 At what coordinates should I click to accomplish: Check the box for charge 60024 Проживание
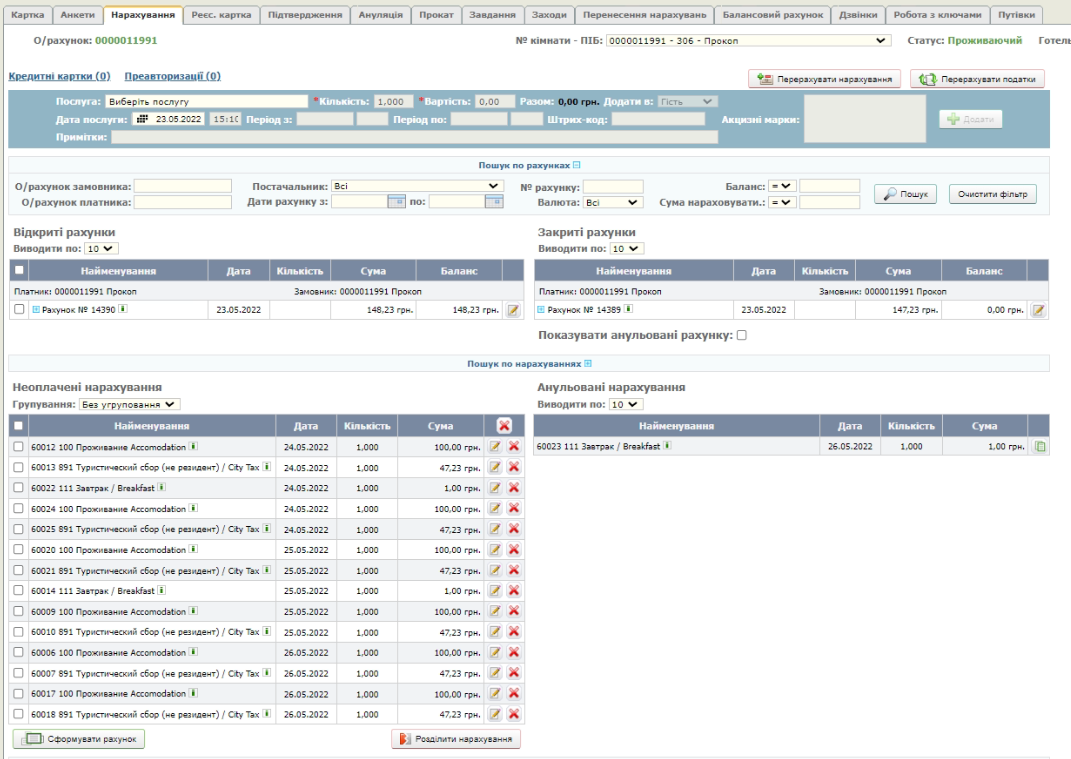coord(18,508)
